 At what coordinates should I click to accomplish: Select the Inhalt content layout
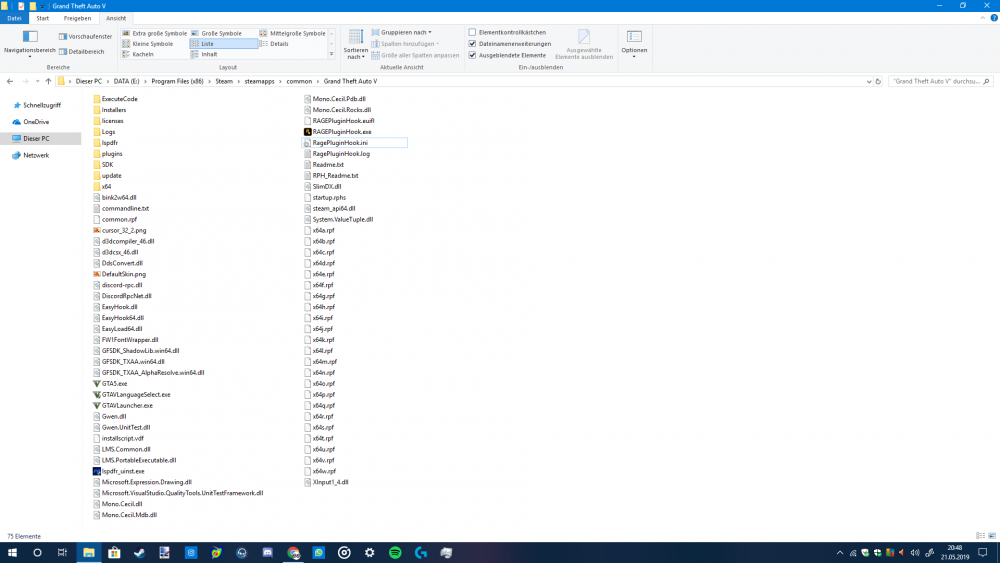[204, 54]
